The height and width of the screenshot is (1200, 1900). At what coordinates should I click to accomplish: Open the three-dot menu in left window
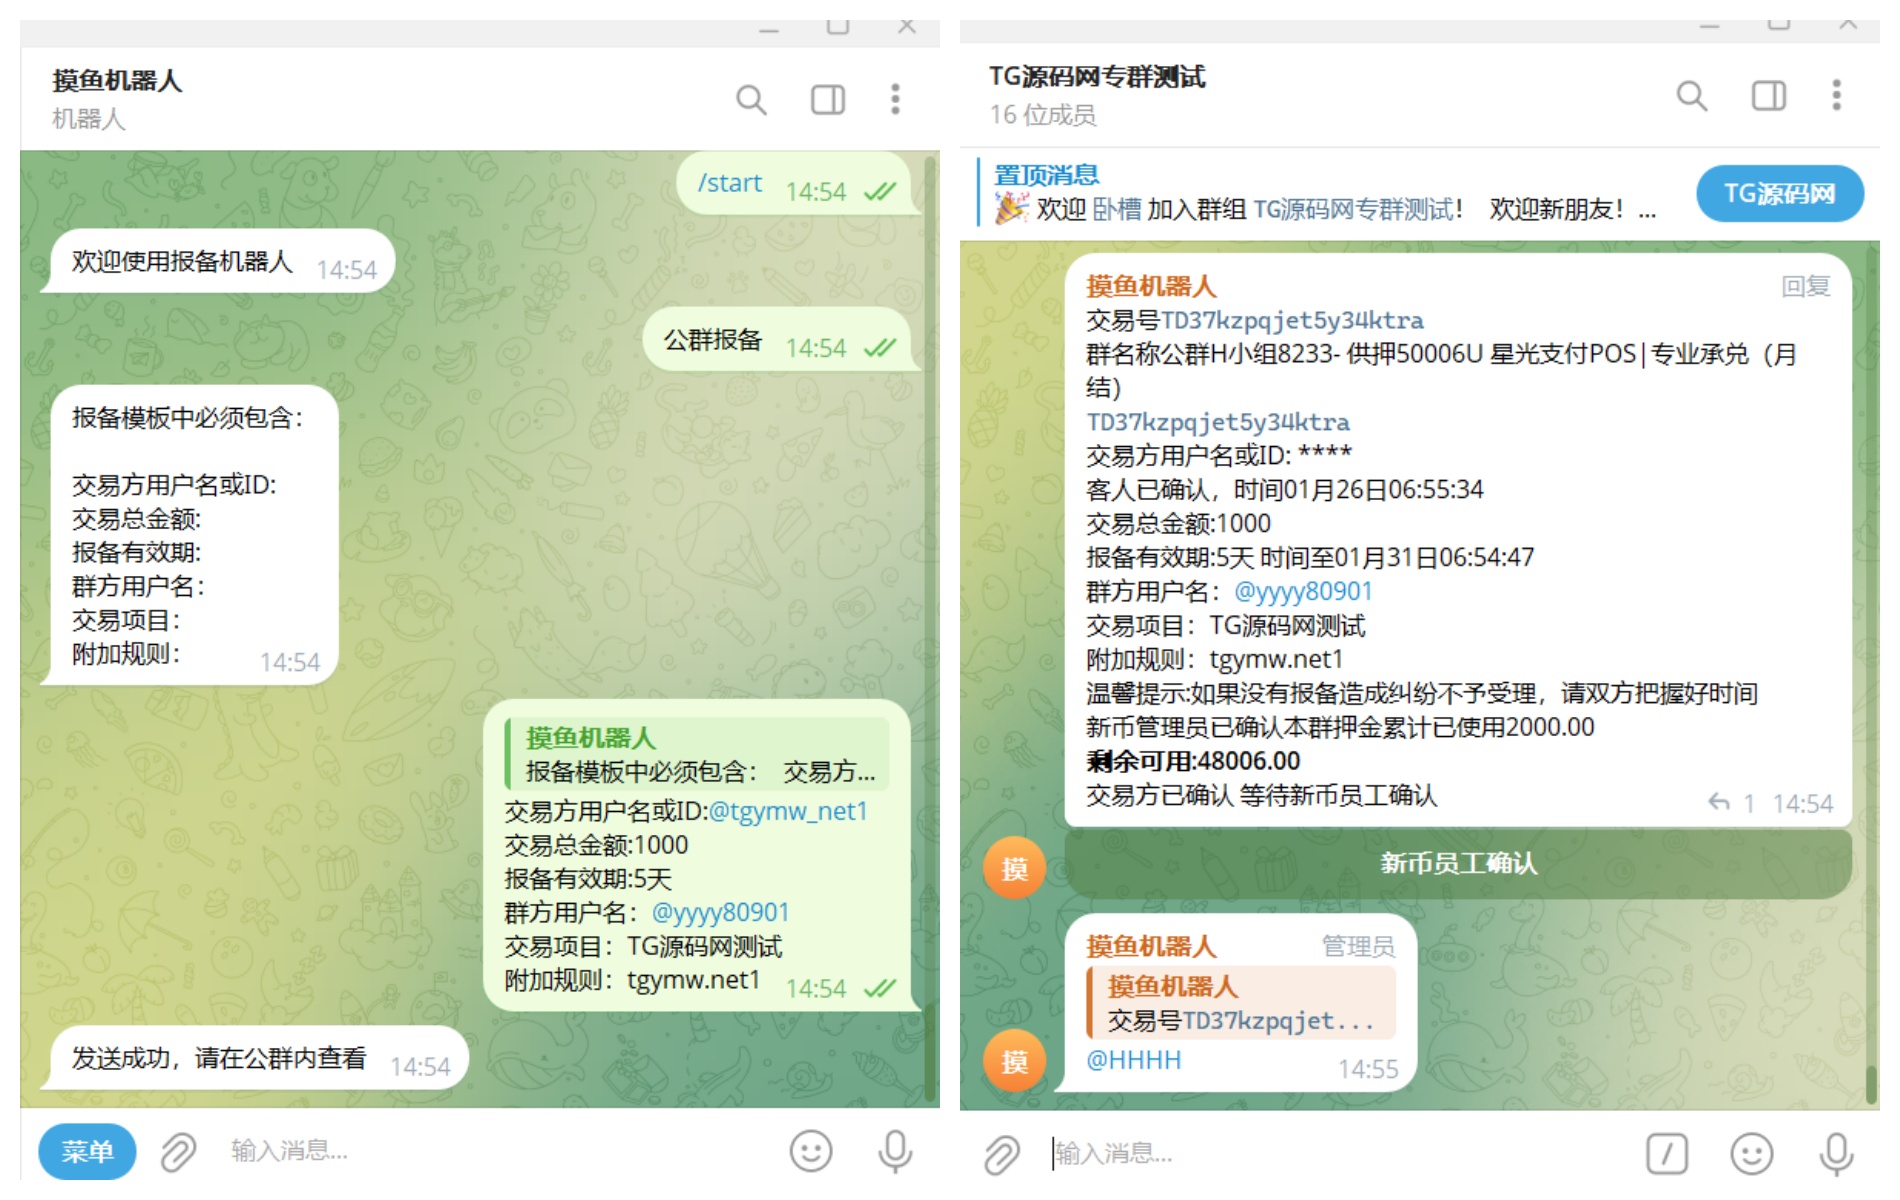point(894,100)
